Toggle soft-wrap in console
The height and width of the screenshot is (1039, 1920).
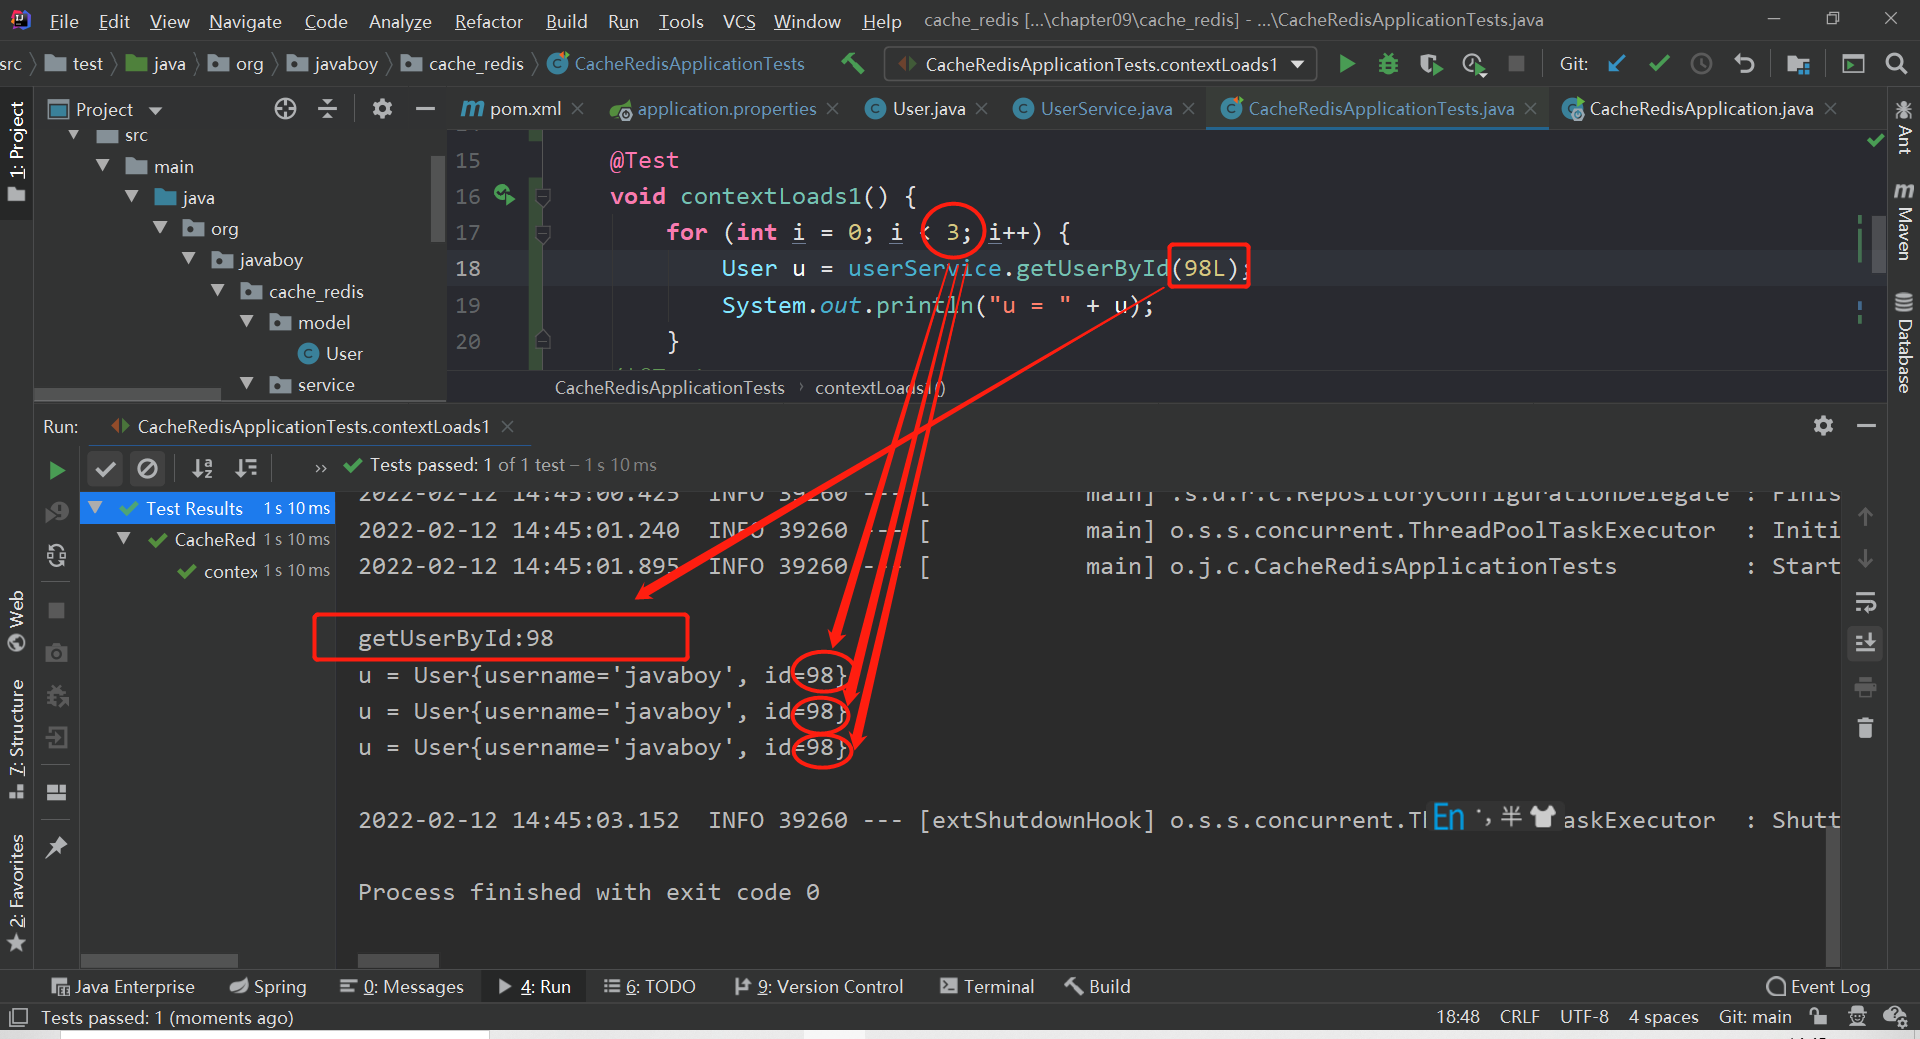pos(1865,602)
